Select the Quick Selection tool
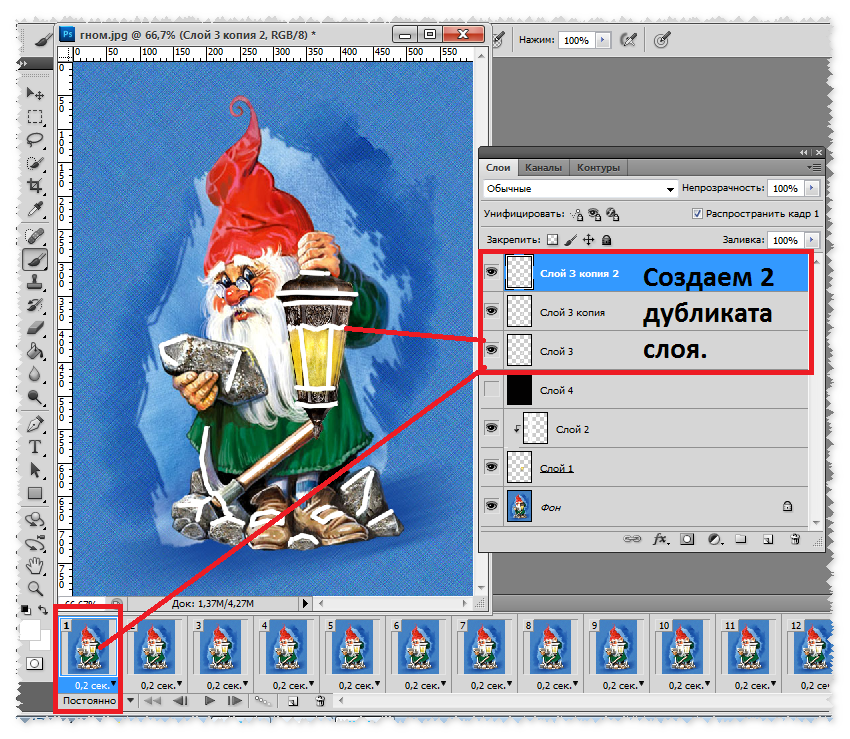850x739 pixels. 35,162
